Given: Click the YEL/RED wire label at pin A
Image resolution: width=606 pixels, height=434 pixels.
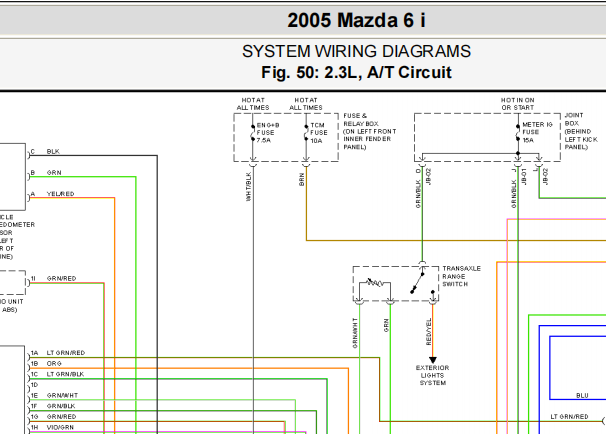Looking at the screenshot, I should 60,194.
